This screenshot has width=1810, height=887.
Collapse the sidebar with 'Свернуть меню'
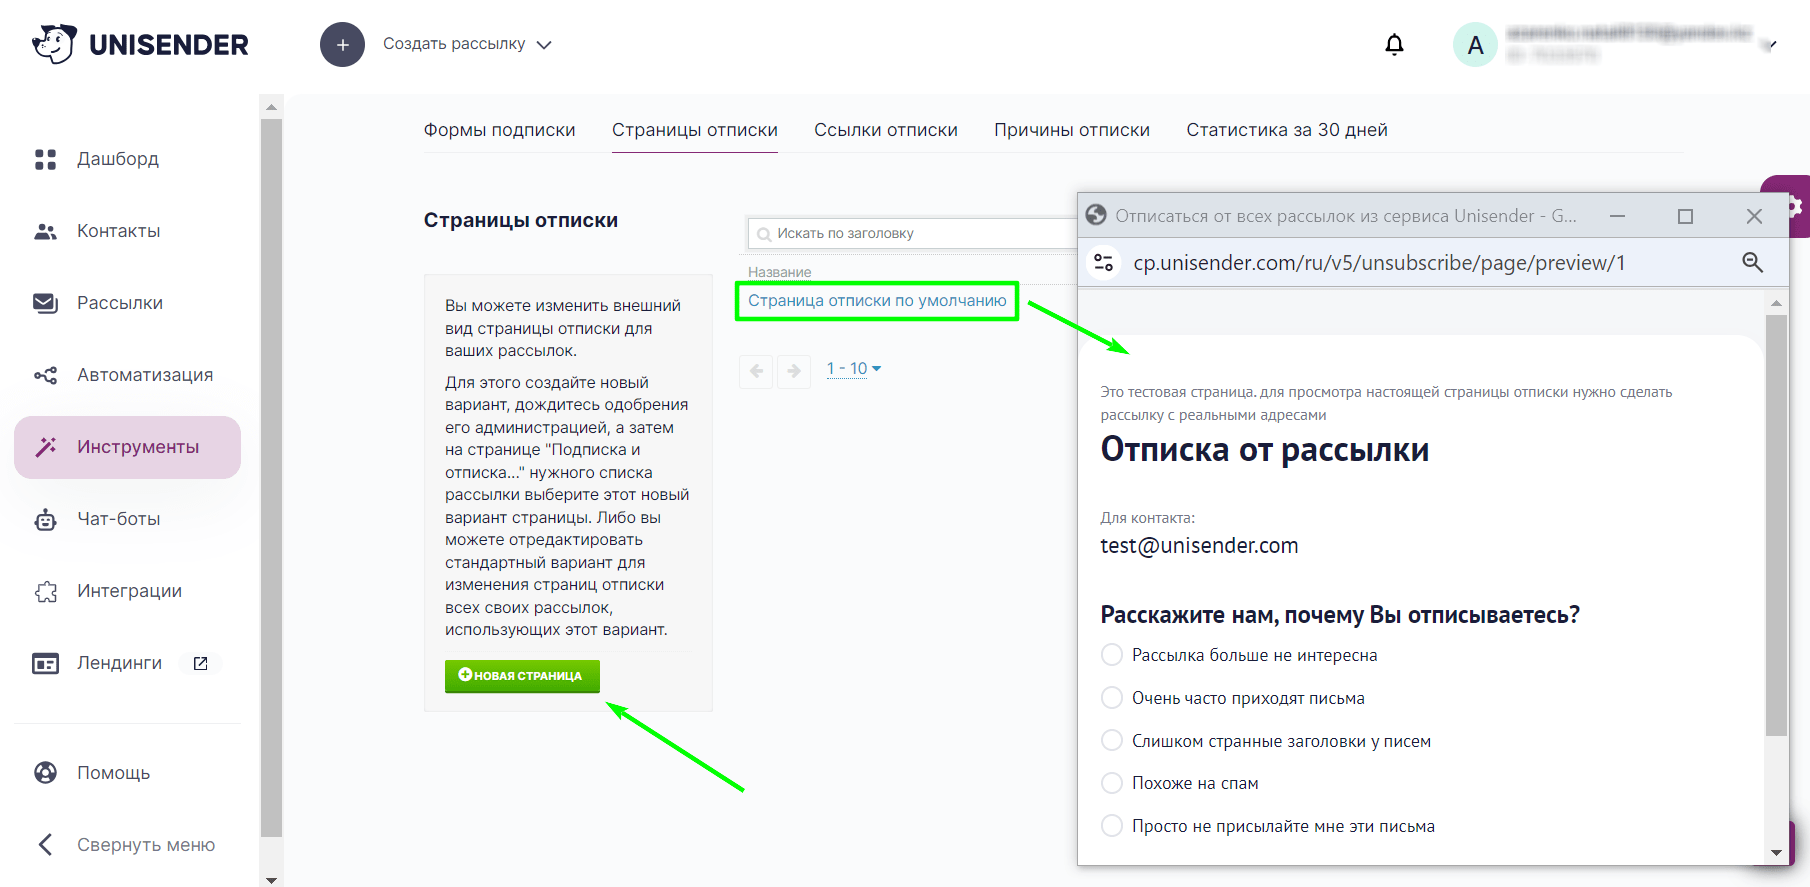click(126, 845)
